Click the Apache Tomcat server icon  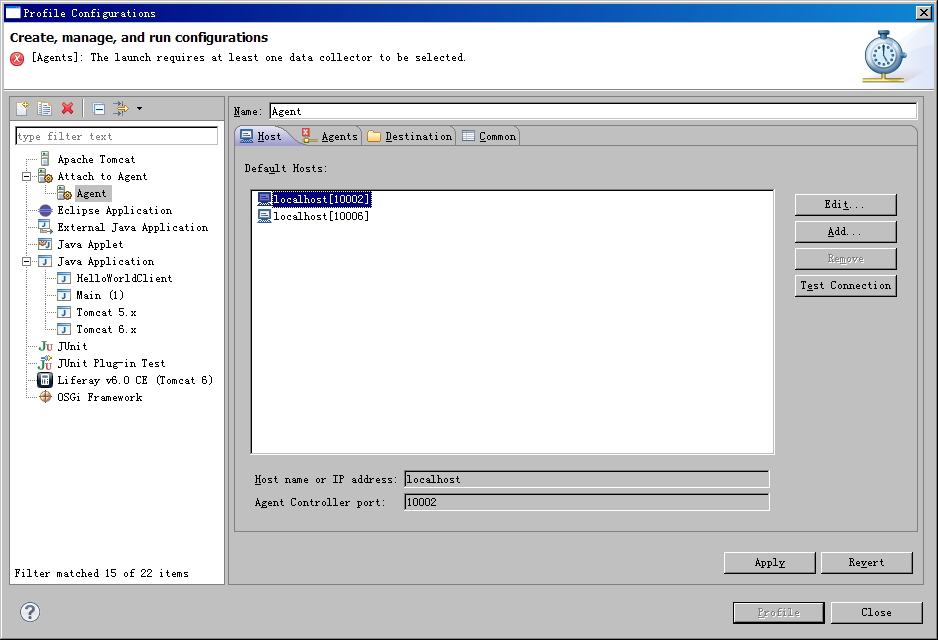[x=45, y=159]
